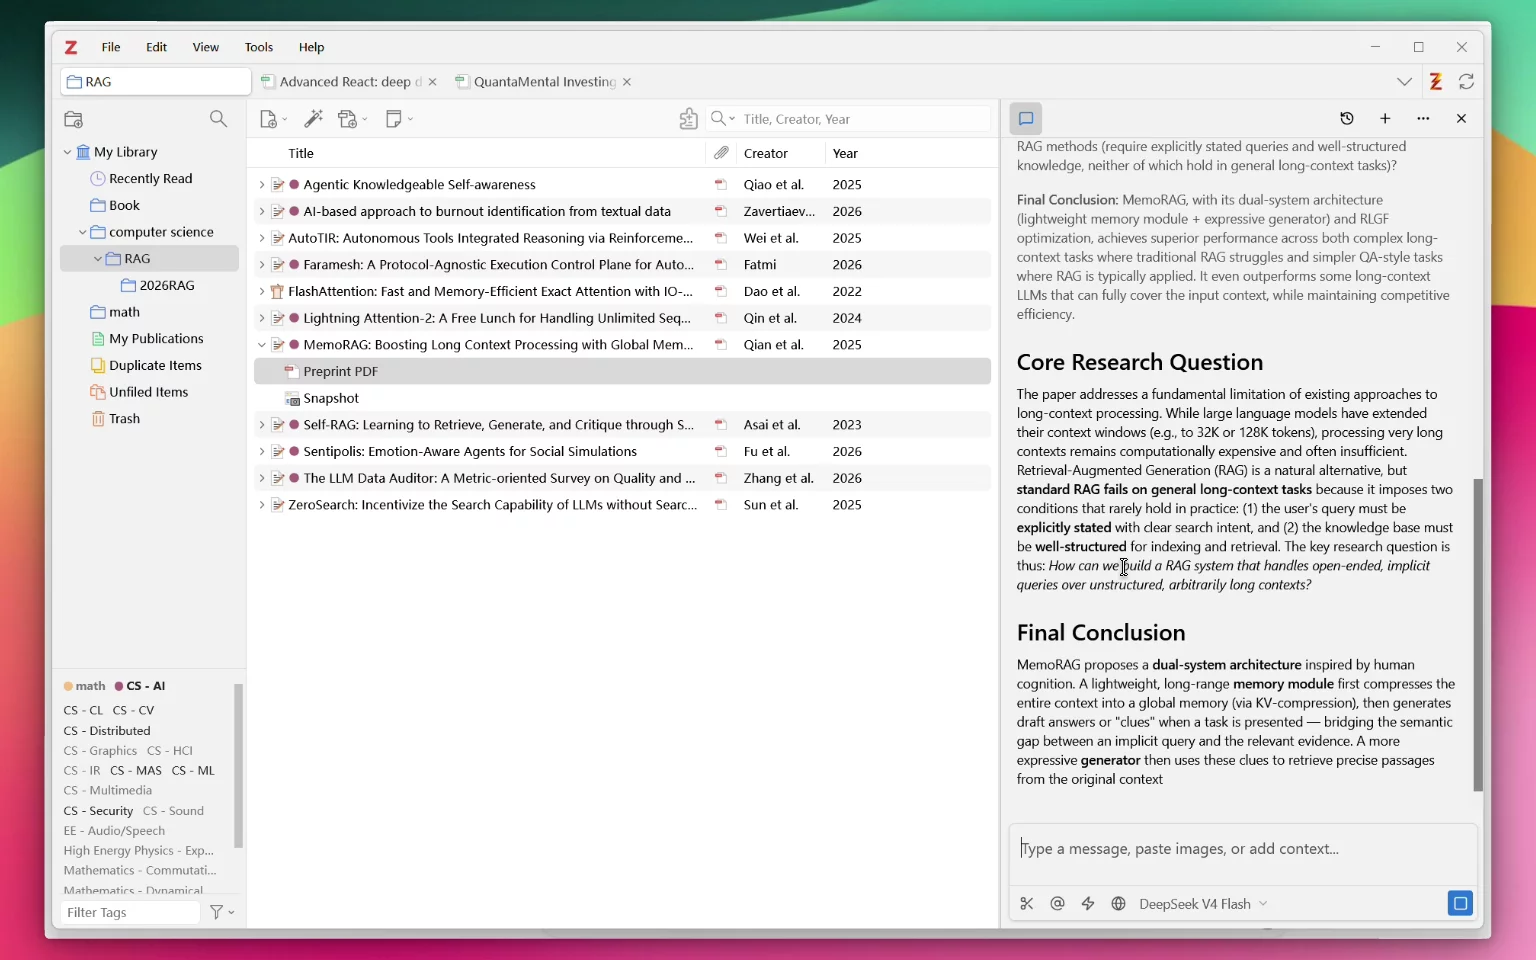Open the File menu
Image resolution: width=1536 pixels, height=960 pixels.
pos(111,47)
